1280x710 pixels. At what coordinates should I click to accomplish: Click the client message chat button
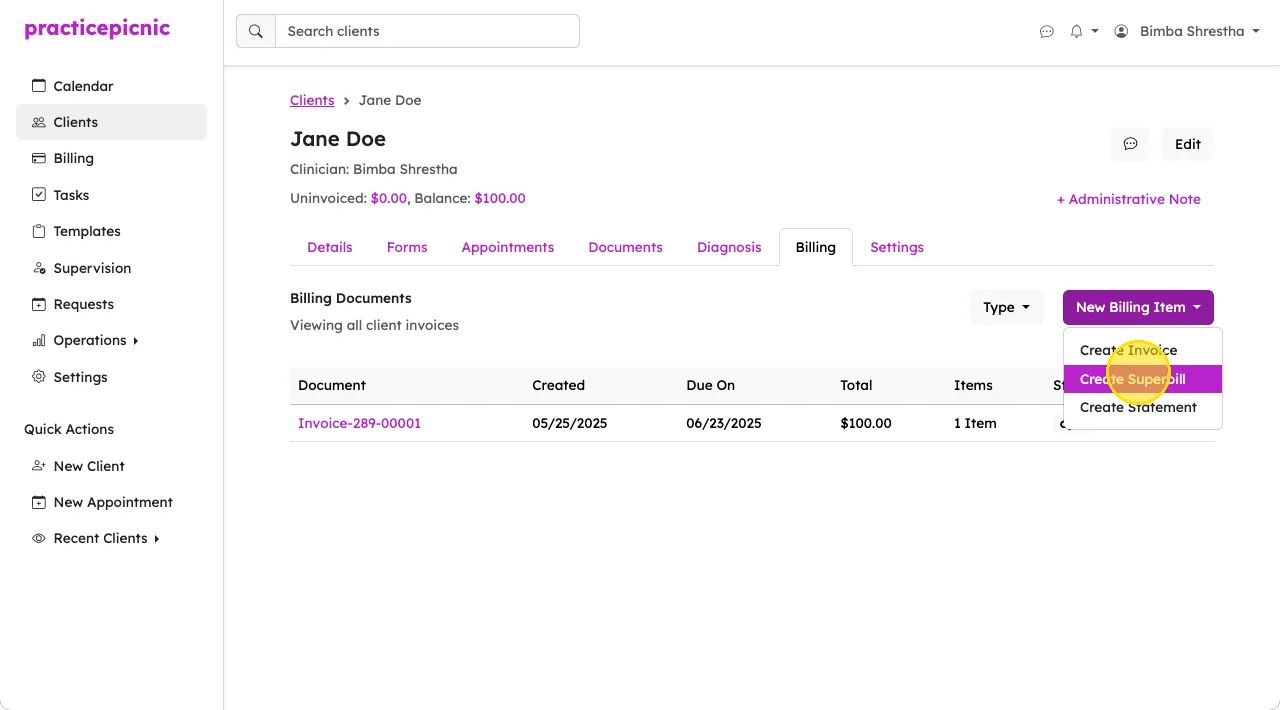(1130, 144)
